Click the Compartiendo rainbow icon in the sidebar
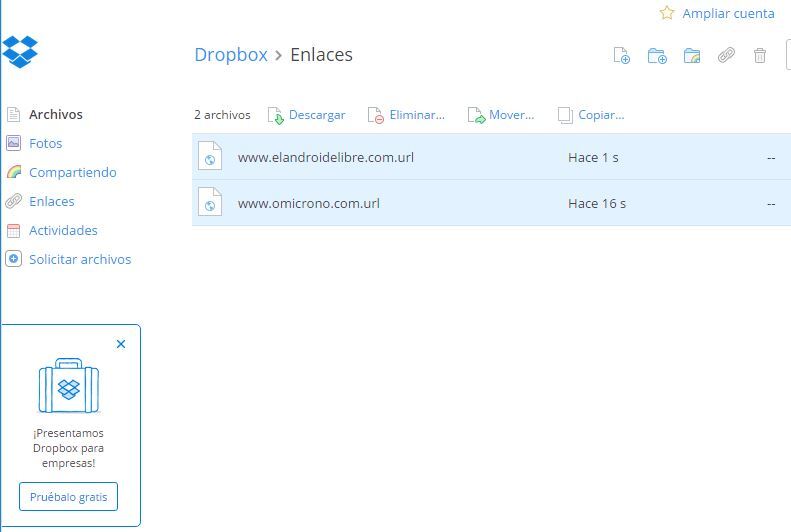This screenshot has width=791, height=532. [14, 172]
